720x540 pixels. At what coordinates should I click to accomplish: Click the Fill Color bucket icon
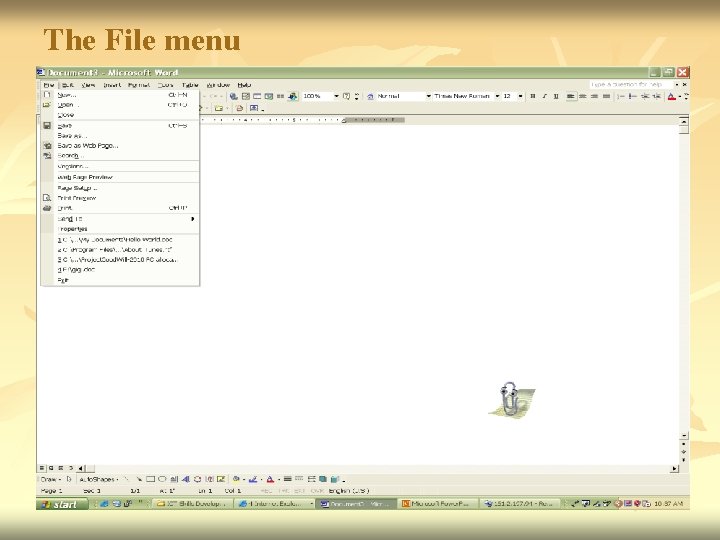236,479
